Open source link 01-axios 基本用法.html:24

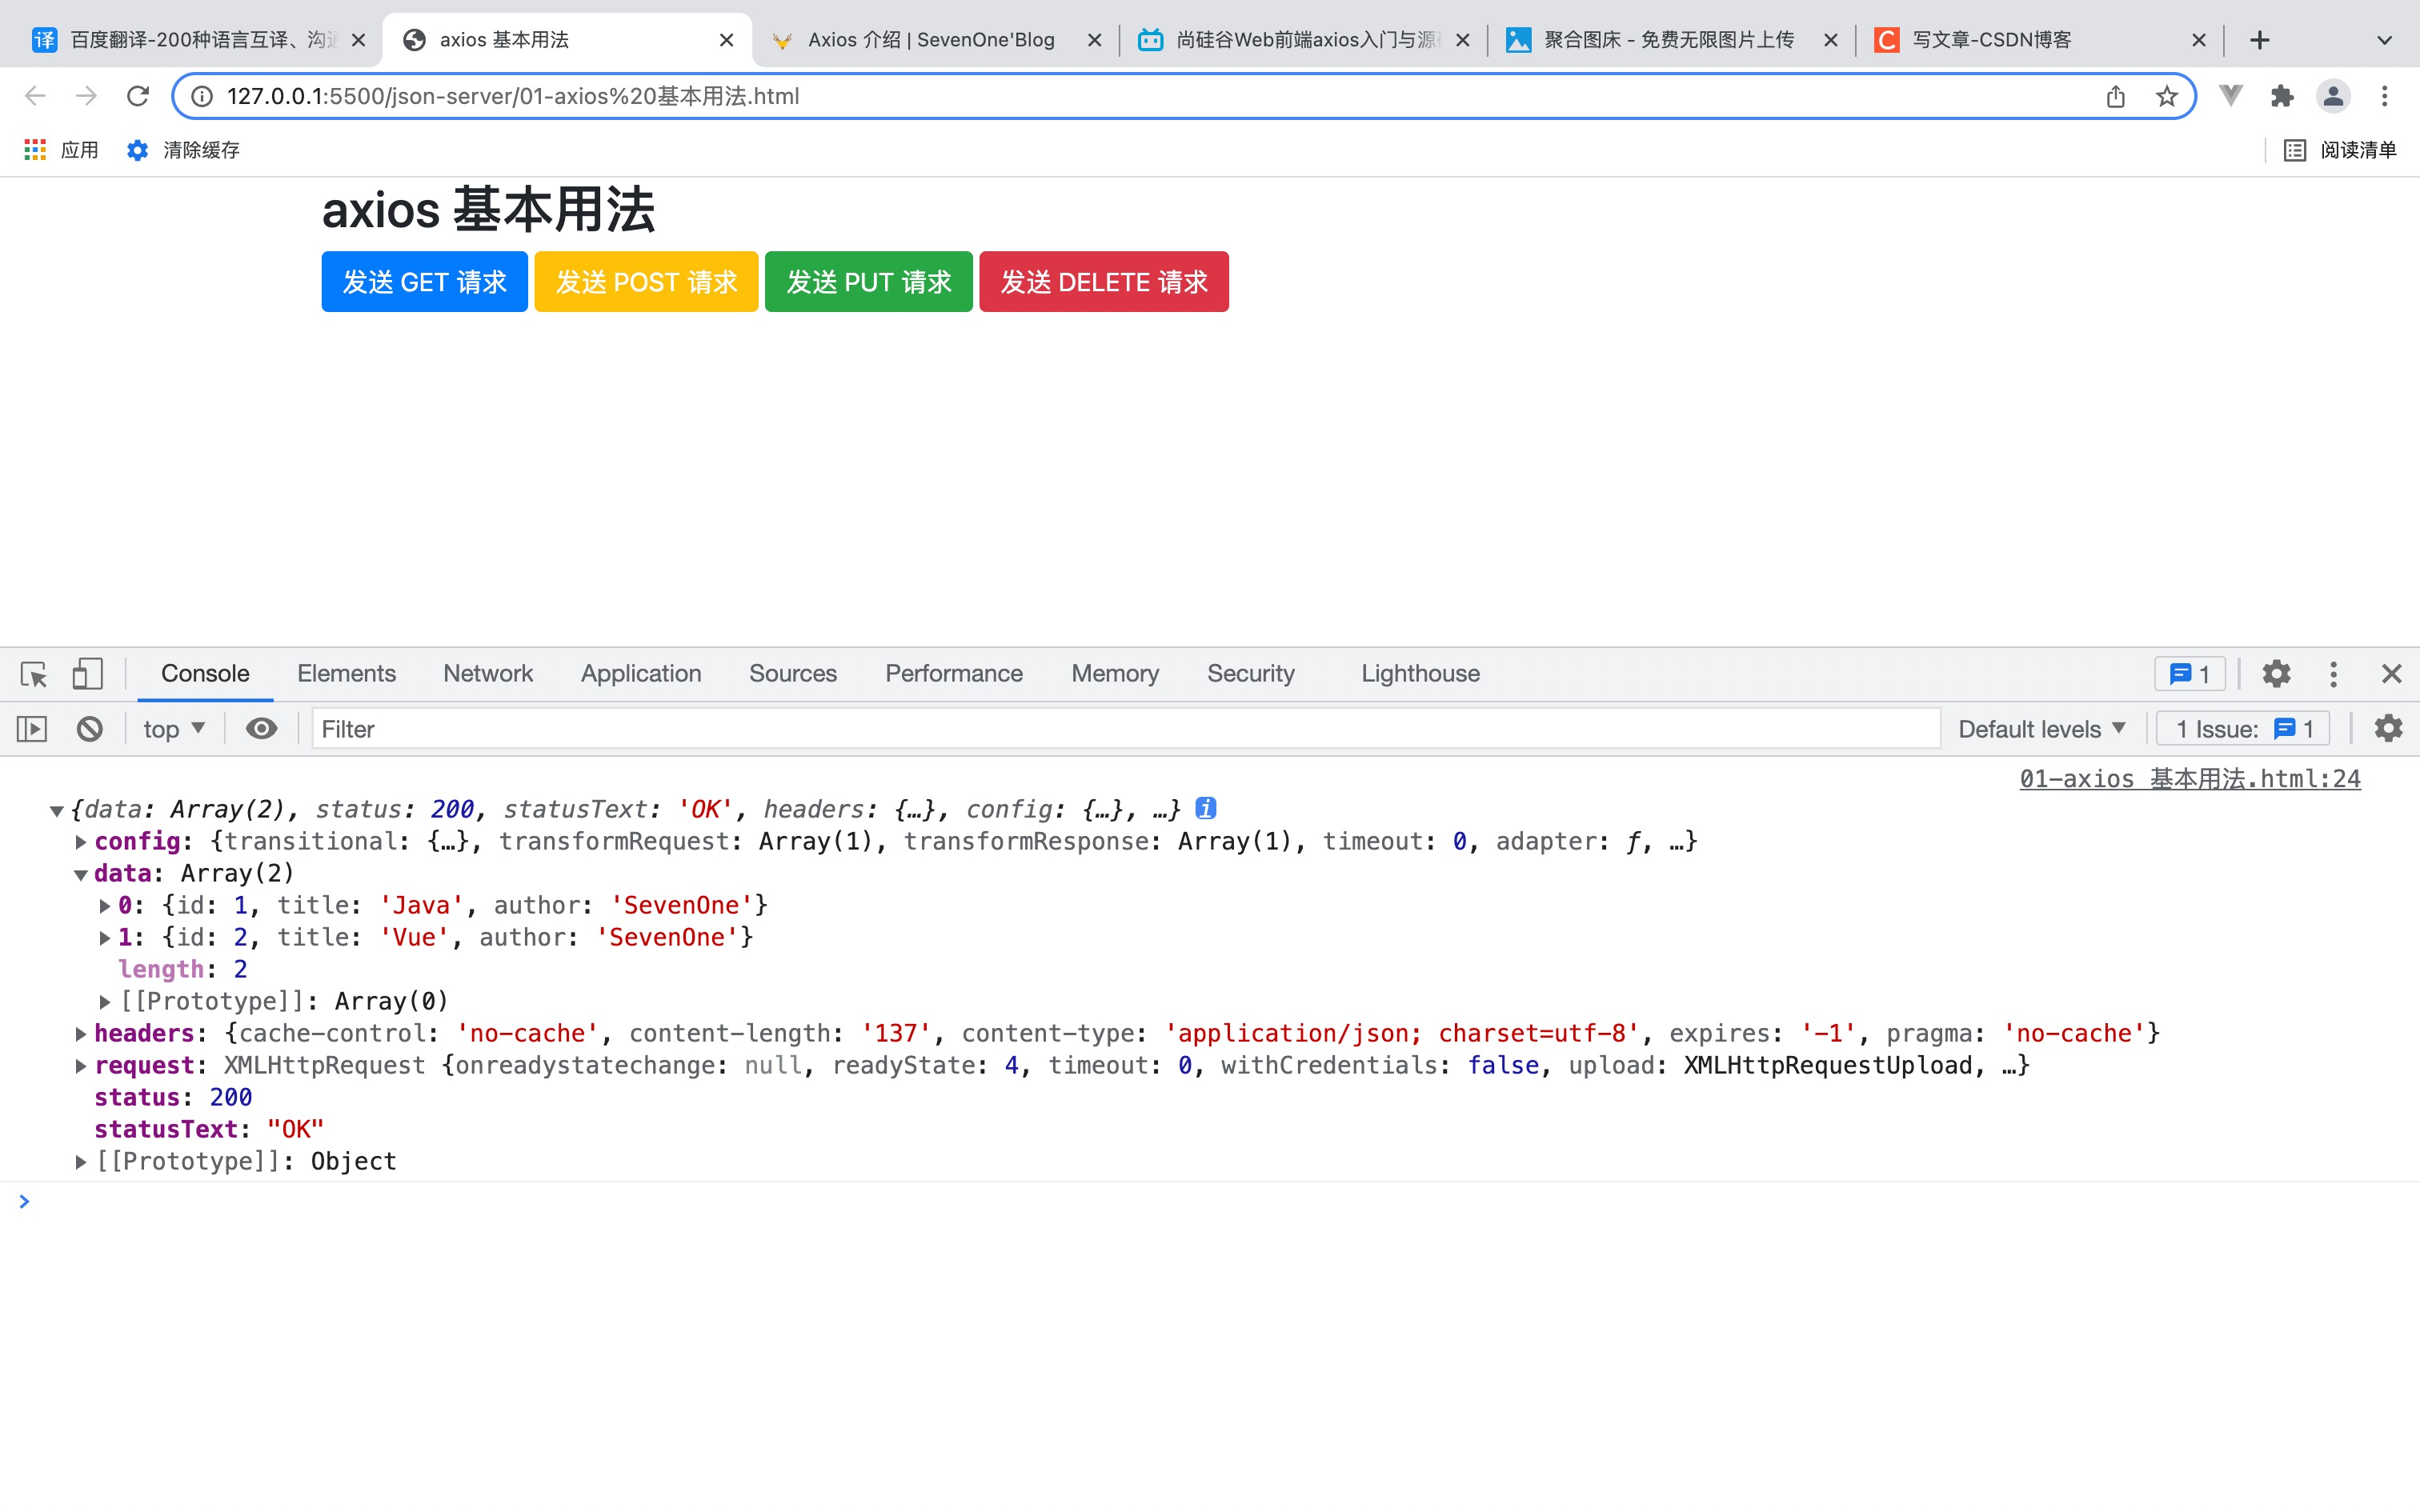[x=2189, y=779]
